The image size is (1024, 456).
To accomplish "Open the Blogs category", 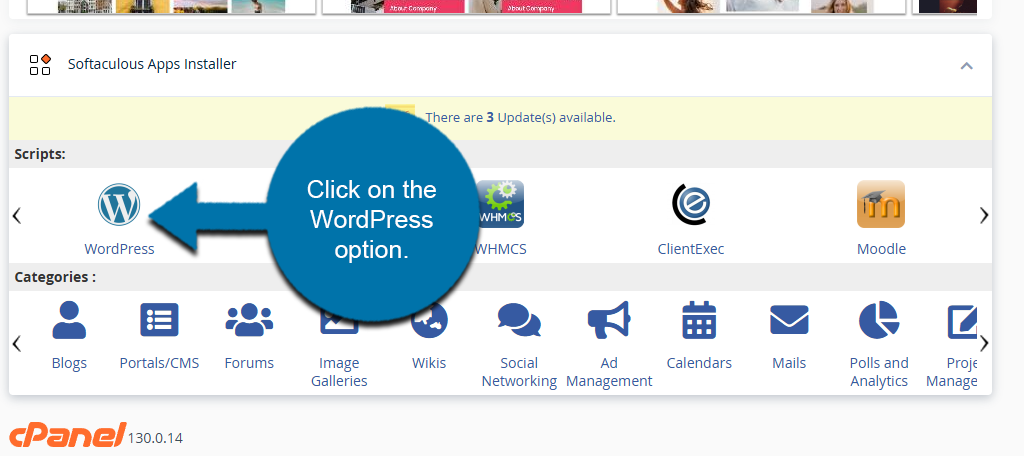I will (x=69, y=321).
